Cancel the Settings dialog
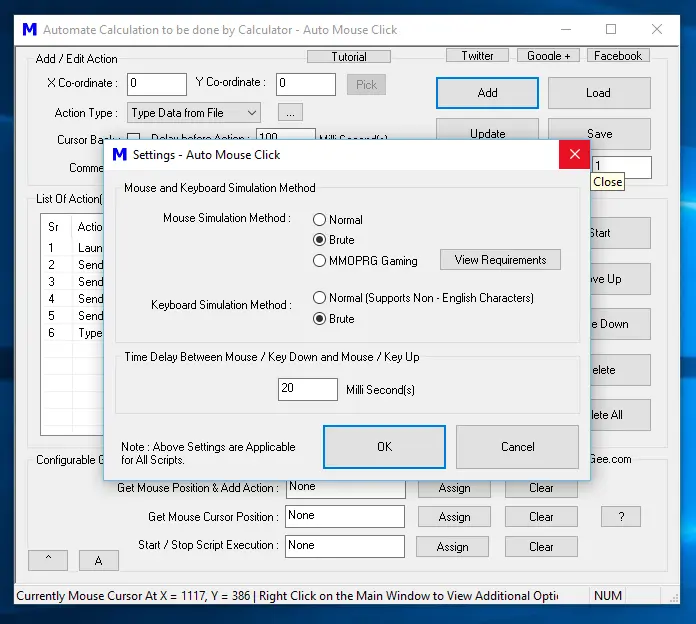This screenshot has width=696, height=624. (517, 447)
